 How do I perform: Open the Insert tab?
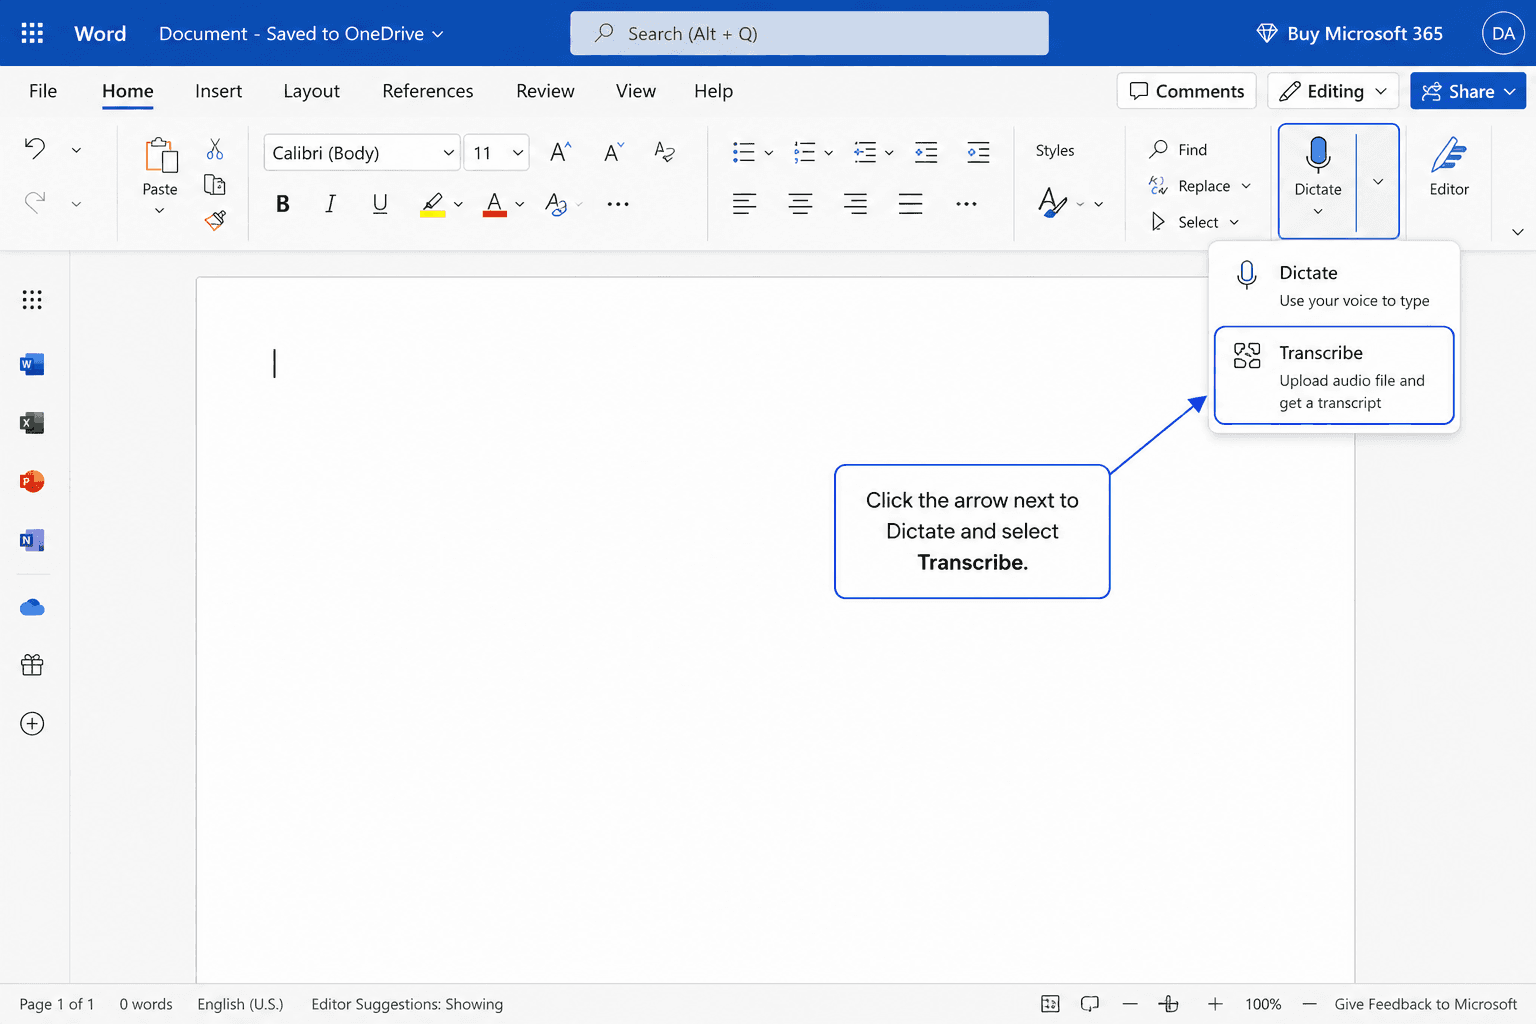pyautogui.click(x=218, y=91)
